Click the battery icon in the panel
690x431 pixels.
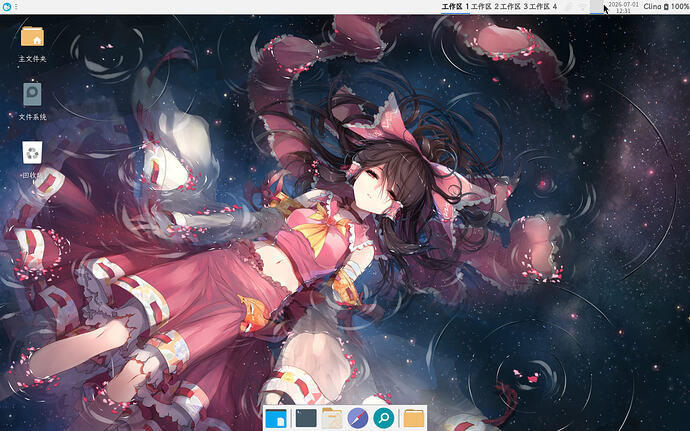pyautogui.click(x=666, y=7)
